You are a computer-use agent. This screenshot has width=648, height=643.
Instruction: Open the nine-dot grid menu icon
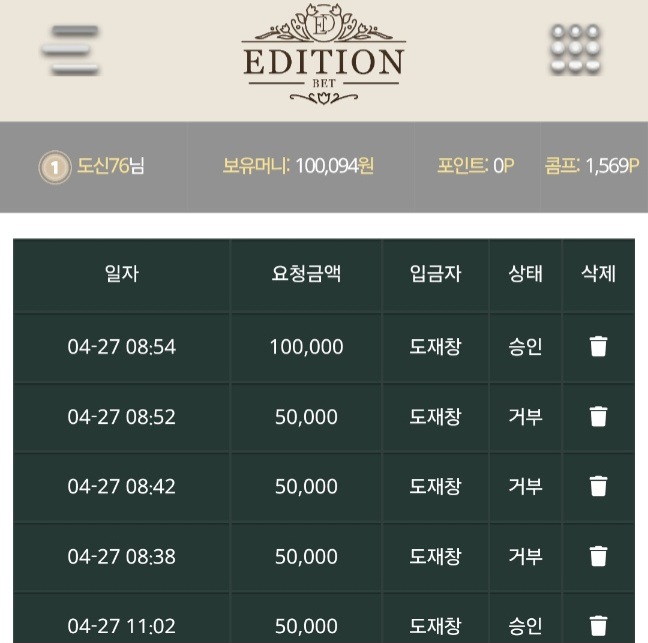pos(576,50)
